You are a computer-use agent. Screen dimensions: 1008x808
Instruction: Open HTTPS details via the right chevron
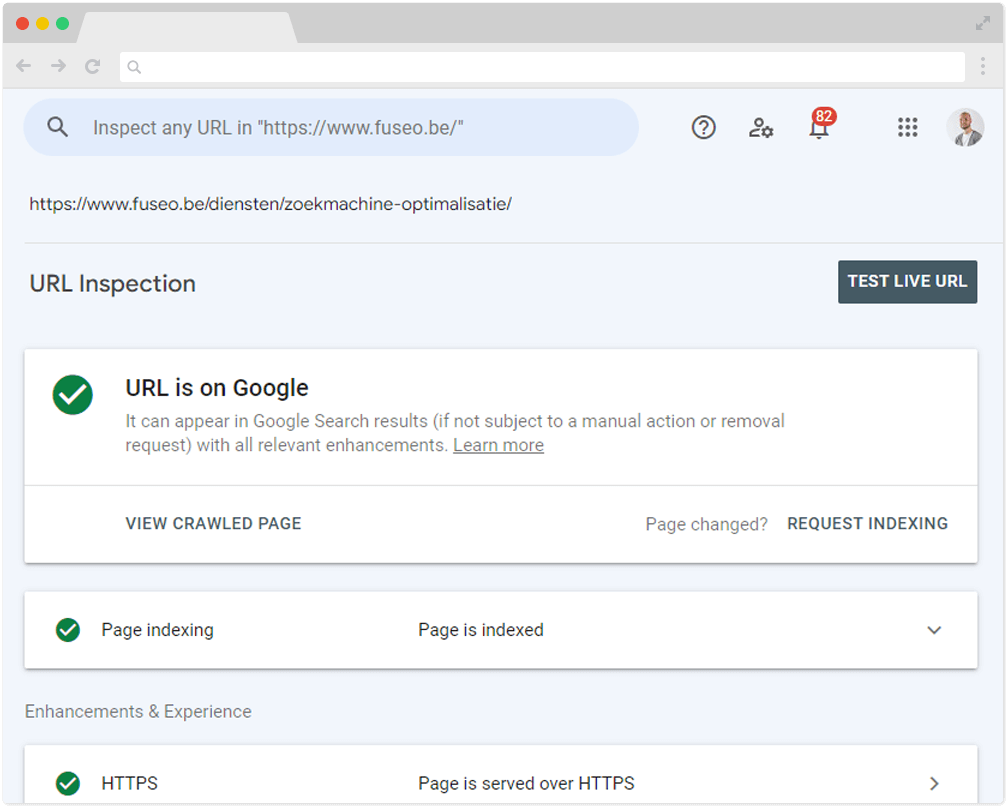click(x=934, y=784)
